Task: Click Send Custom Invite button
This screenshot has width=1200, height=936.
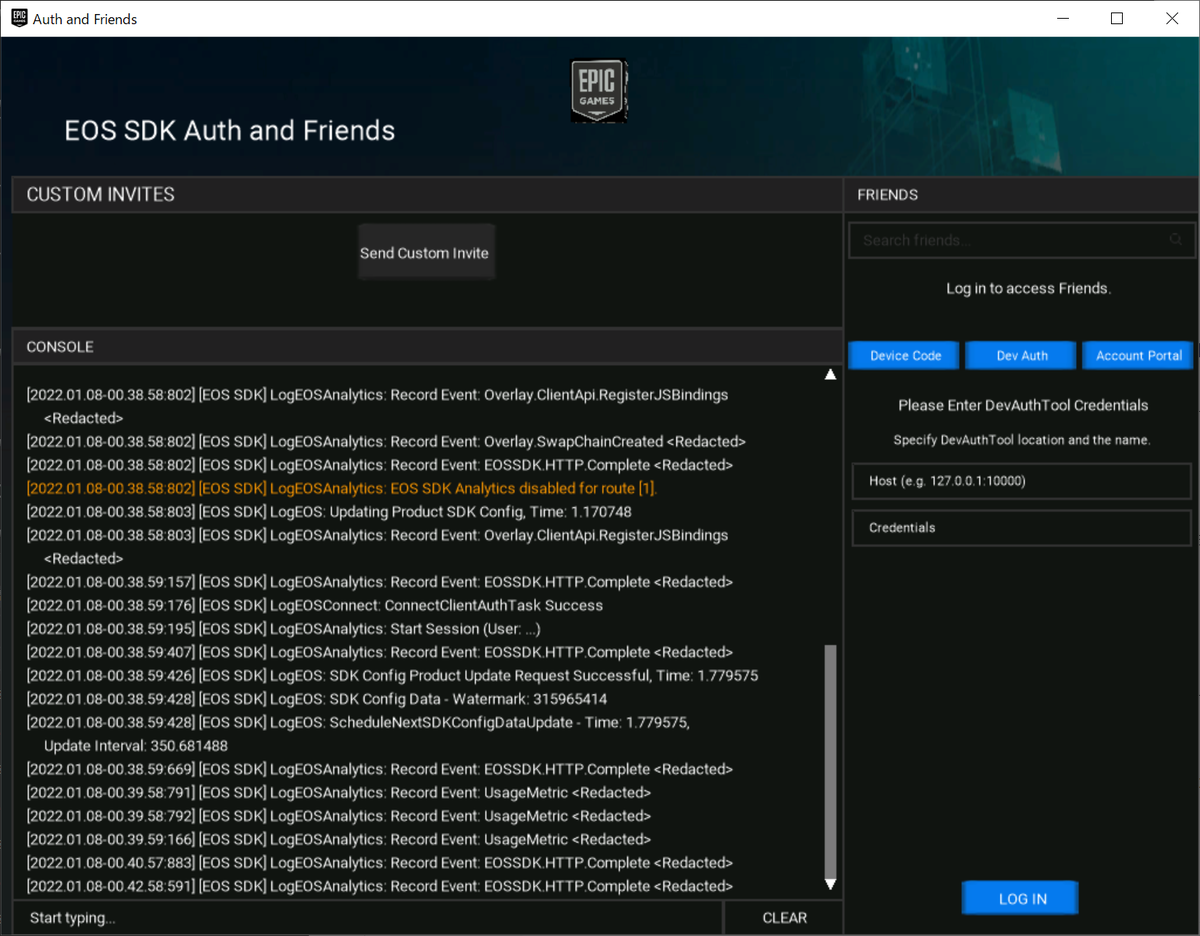Action: click(425, 253)
